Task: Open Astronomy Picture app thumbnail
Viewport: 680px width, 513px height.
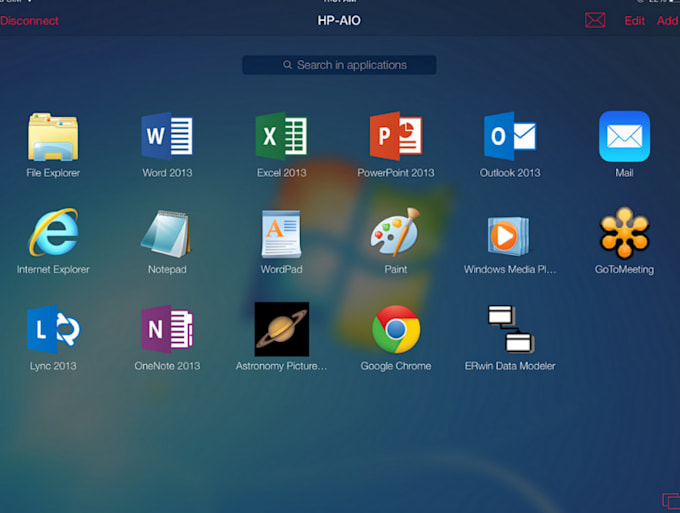Action: click(281, 330)
